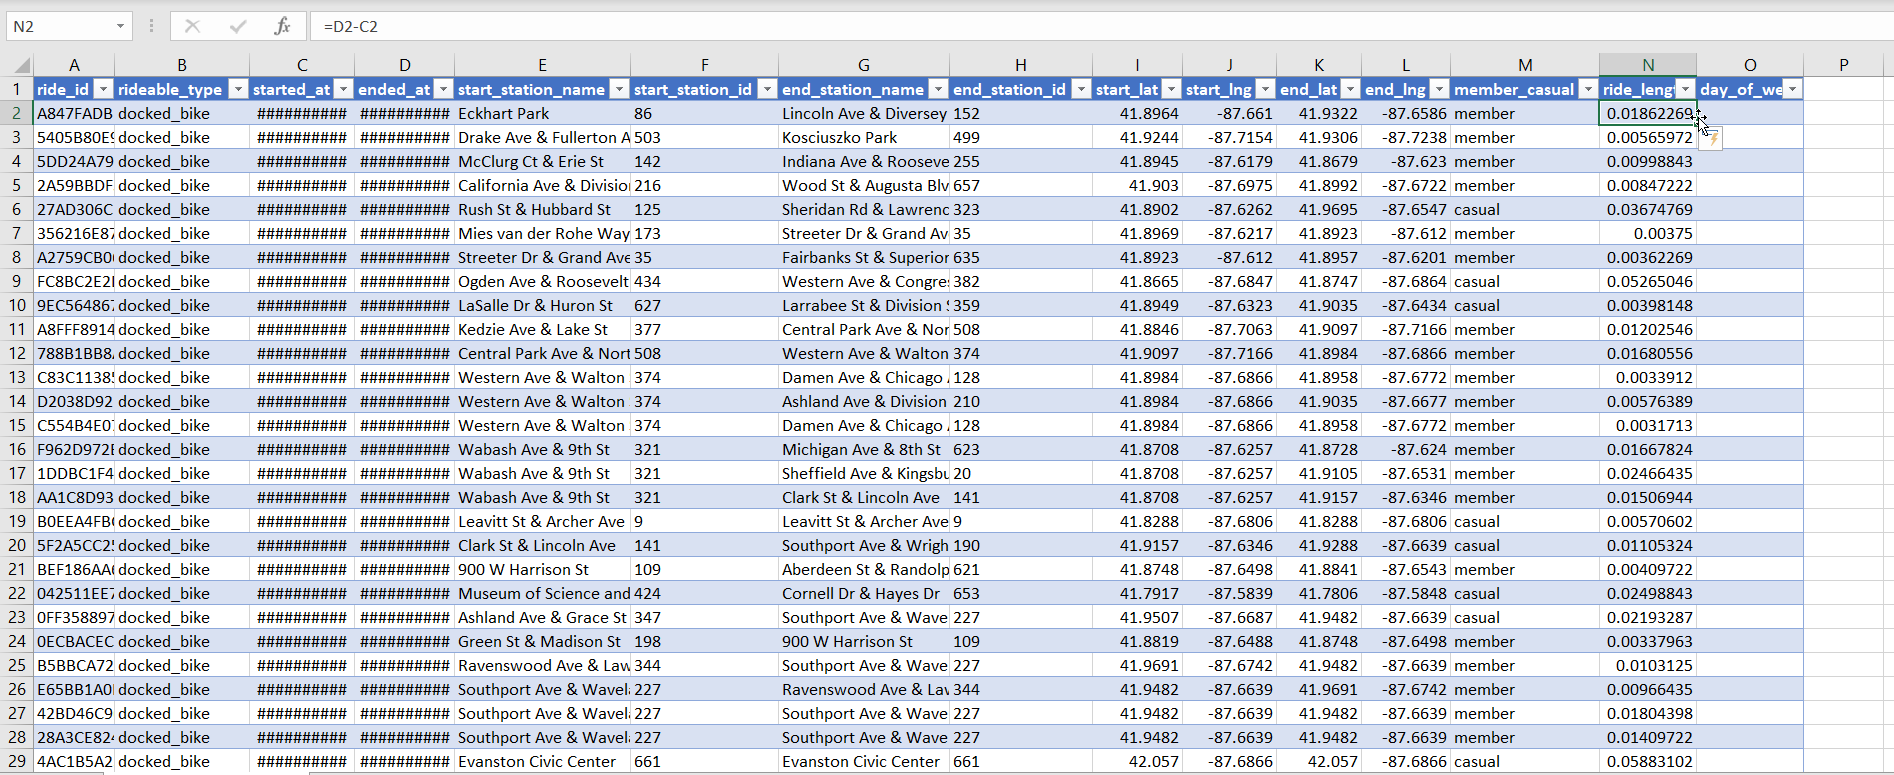Select column N header
1894x775 pixels.
(1648, 65)
